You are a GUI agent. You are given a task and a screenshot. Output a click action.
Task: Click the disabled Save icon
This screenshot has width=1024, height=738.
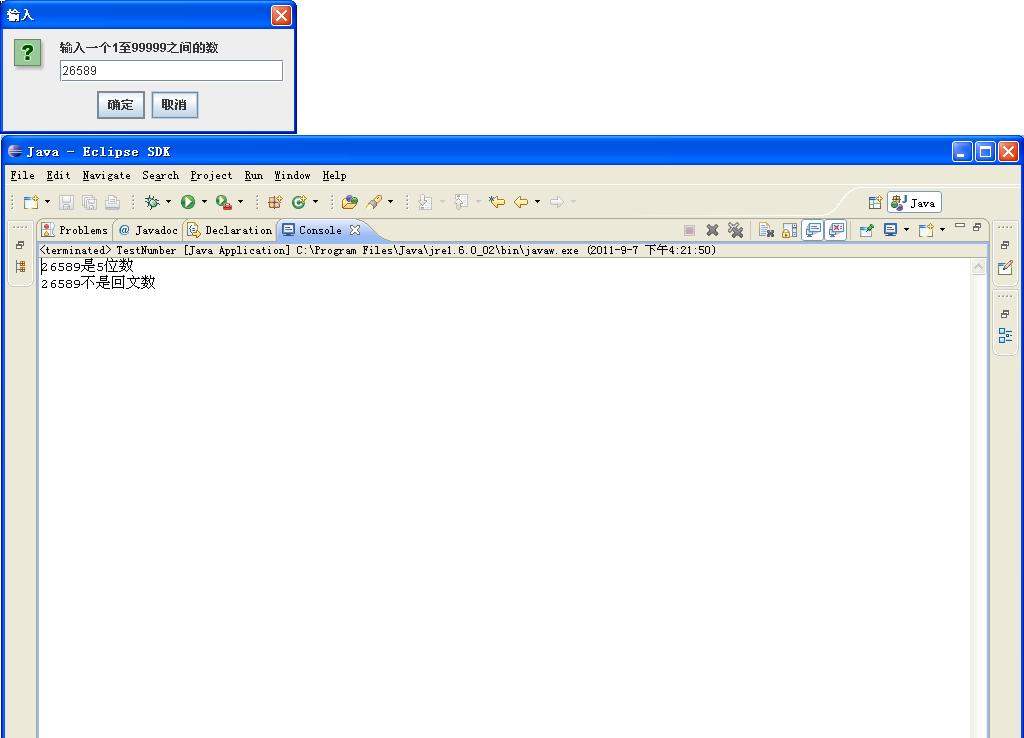click(x=66, y=202)
